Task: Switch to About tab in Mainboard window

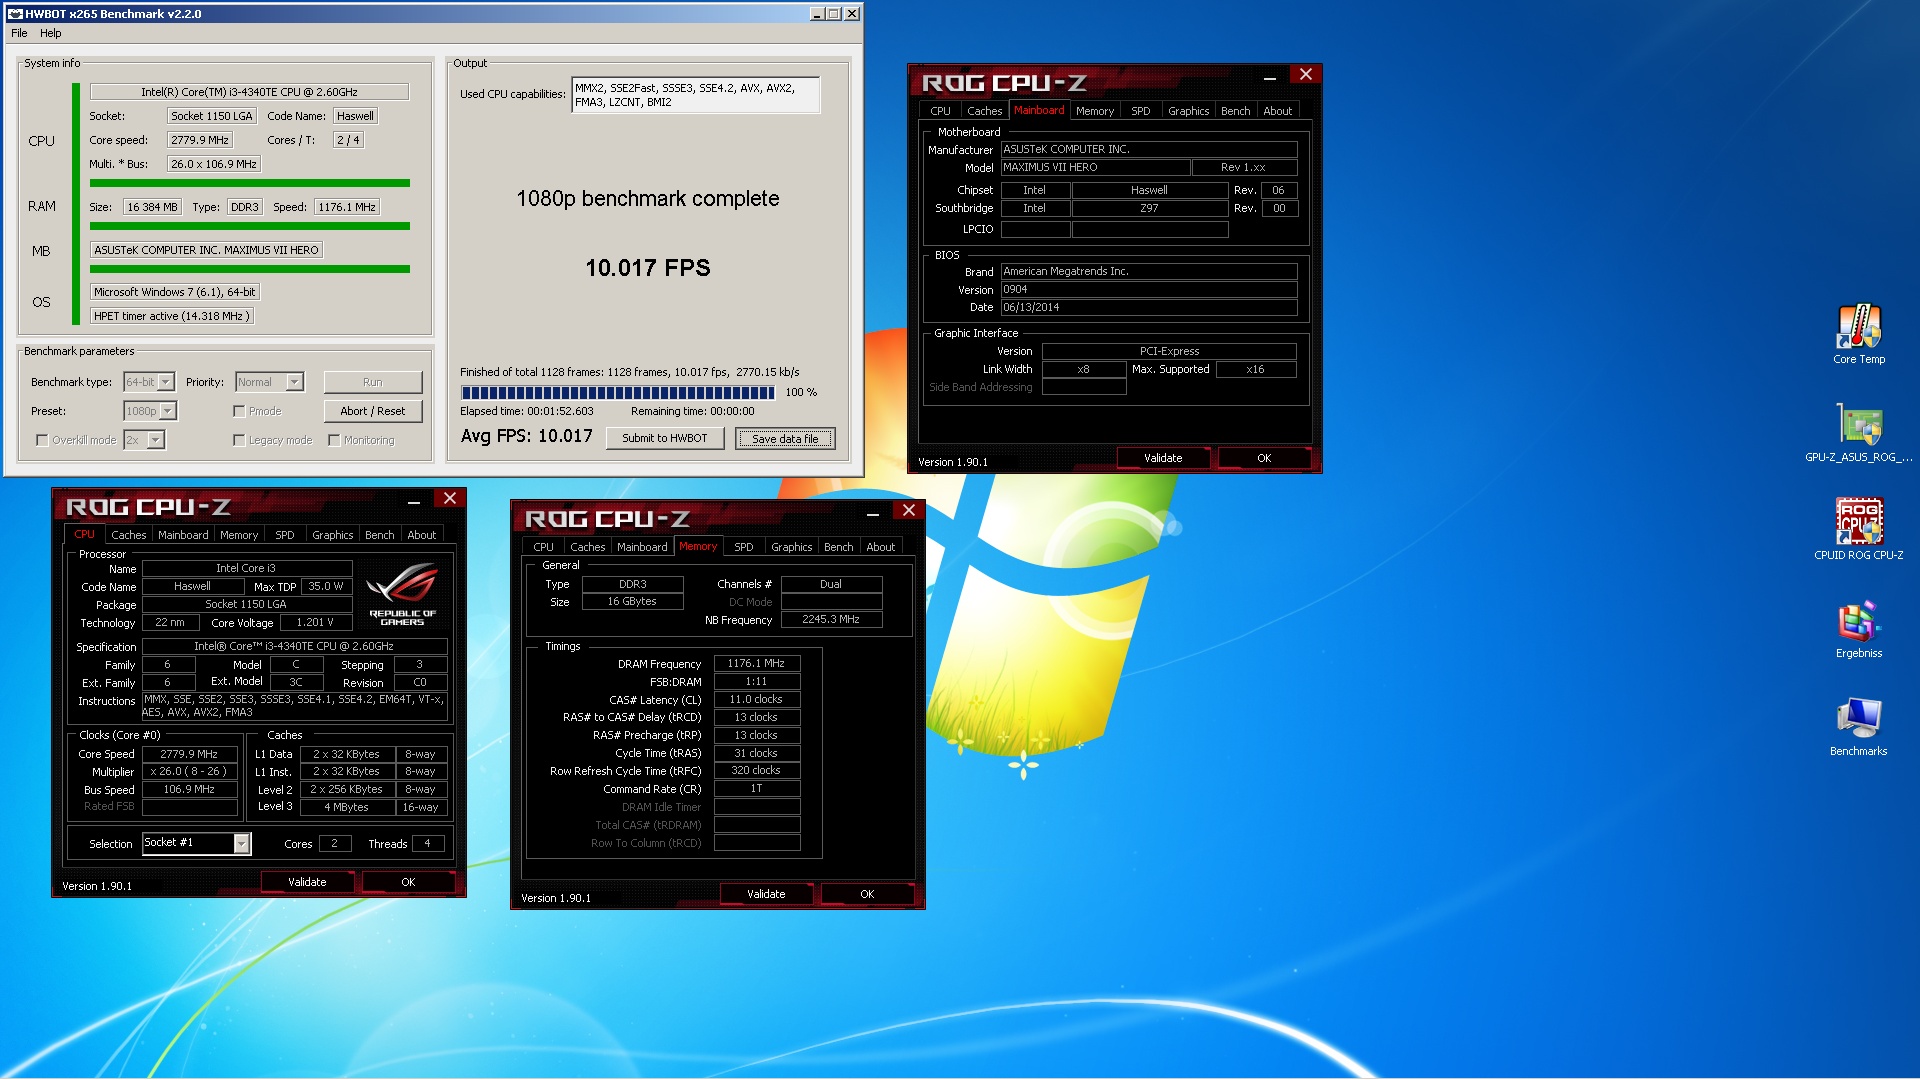Action: (x=1277, y=111)
